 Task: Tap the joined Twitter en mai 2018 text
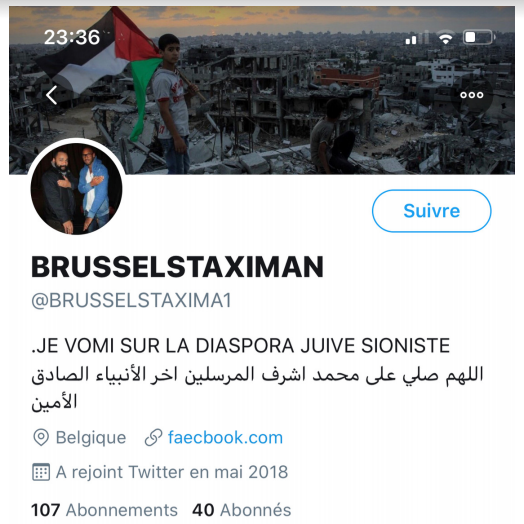tap(172, 472)
